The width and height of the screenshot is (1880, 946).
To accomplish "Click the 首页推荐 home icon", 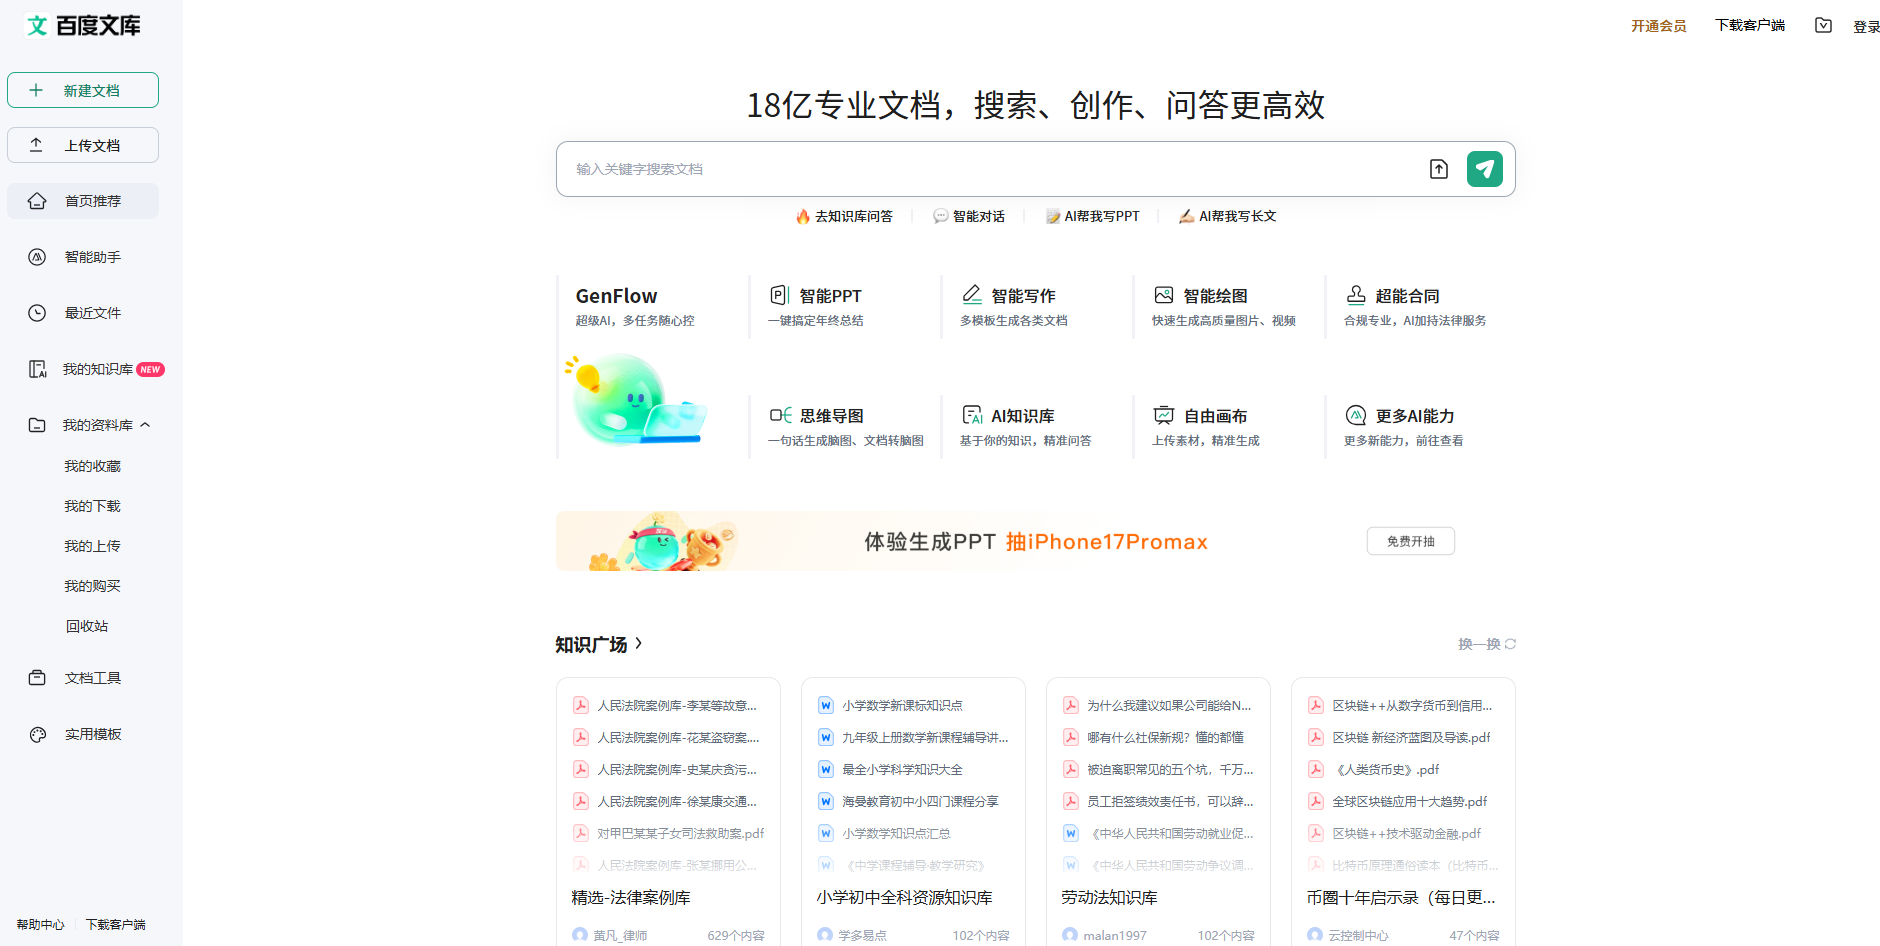I will 37,201.
